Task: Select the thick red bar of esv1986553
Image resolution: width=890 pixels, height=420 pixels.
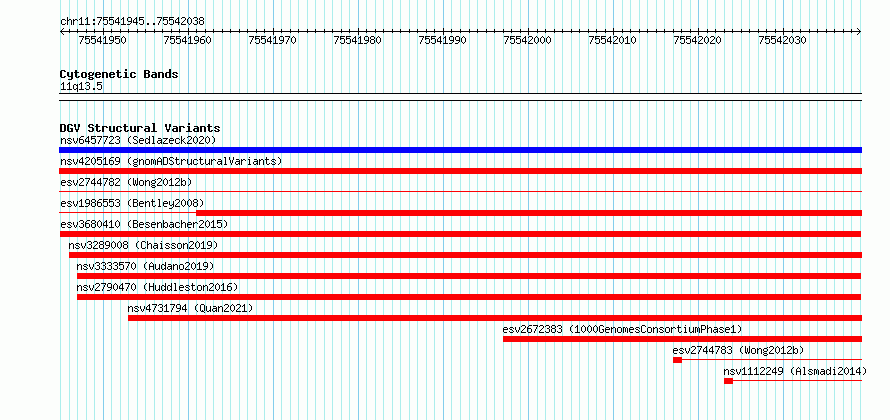Action: point(529,213)
